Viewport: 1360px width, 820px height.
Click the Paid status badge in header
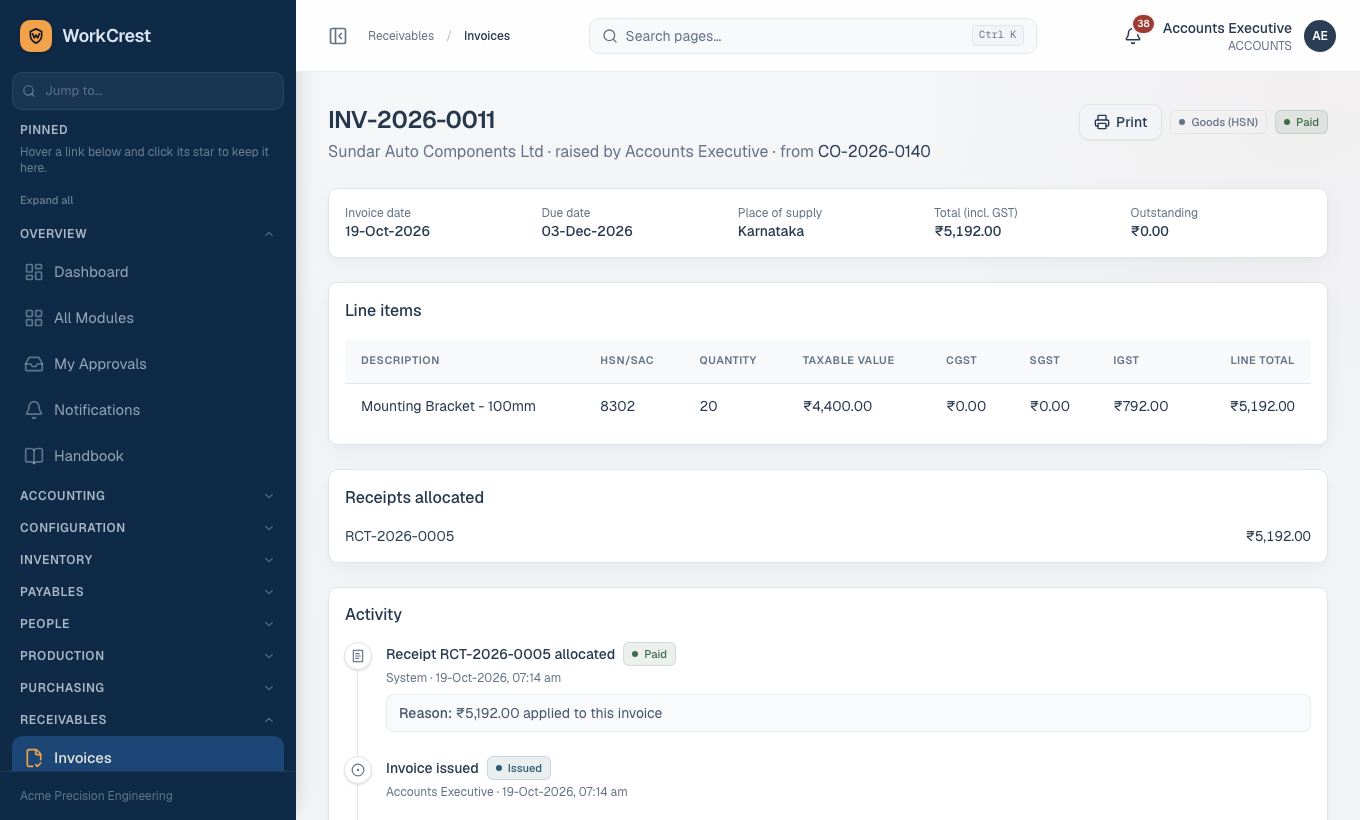click(x=1301, y=122)
